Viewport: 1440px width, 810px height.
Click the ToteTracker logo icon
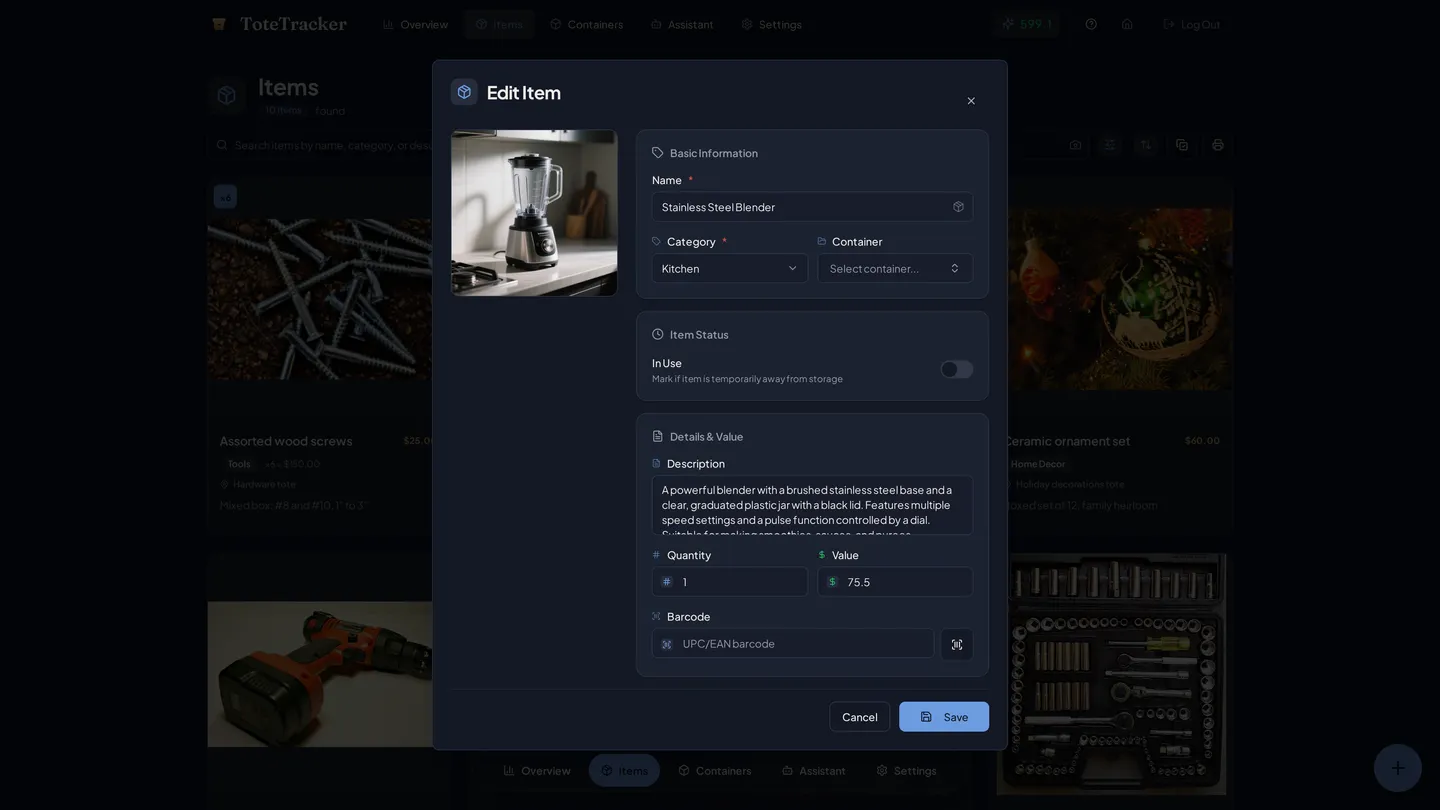tap(219, 24)
